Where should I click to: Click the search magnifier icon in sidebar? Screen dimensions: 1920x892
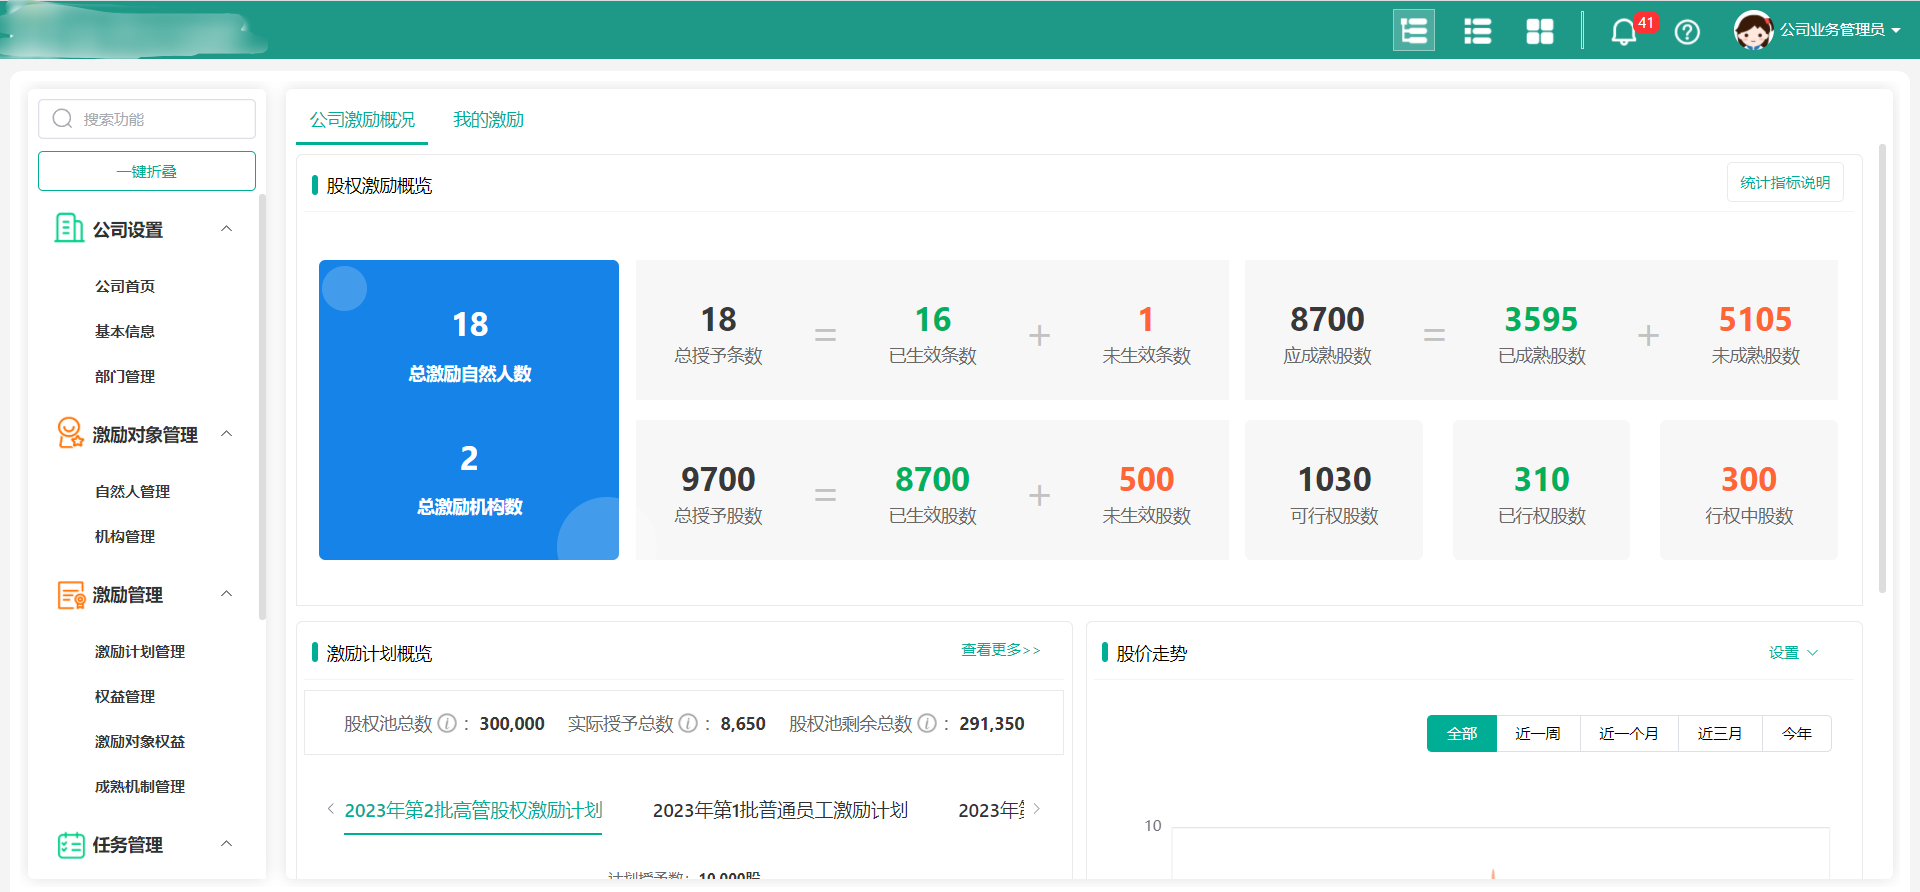[62, 119]
